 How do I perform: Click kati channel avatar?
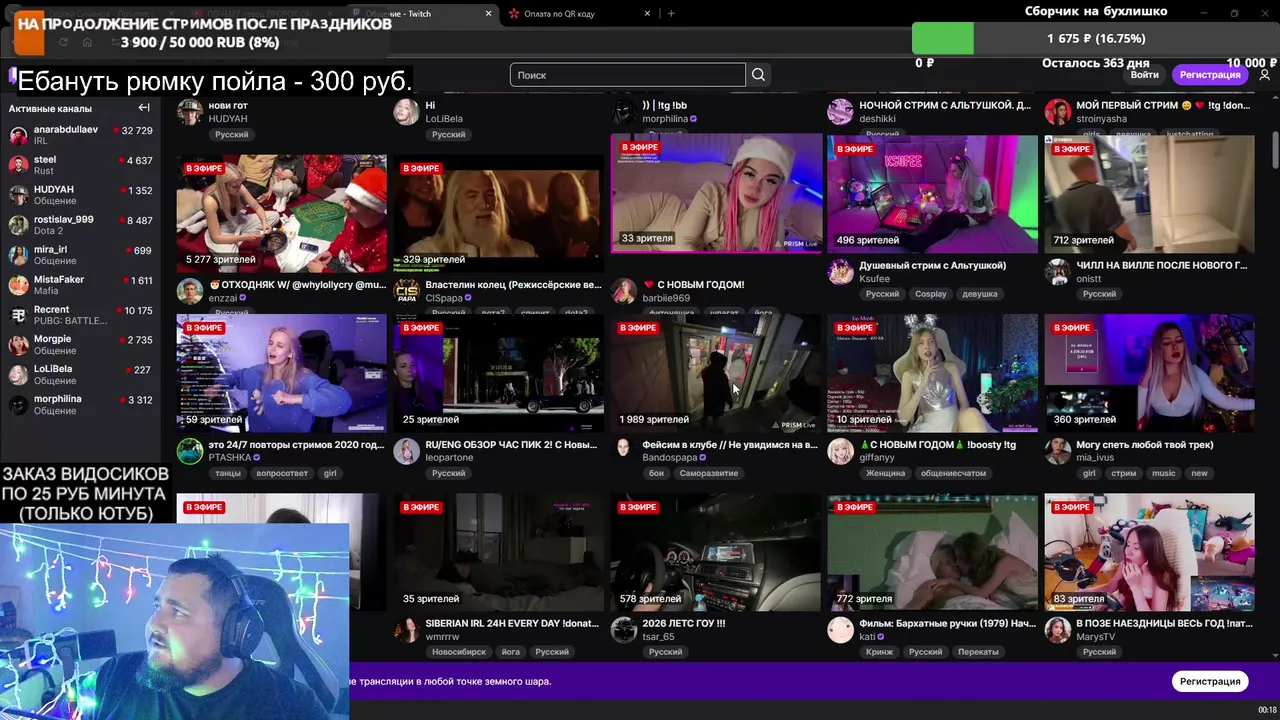coord(841,630)
